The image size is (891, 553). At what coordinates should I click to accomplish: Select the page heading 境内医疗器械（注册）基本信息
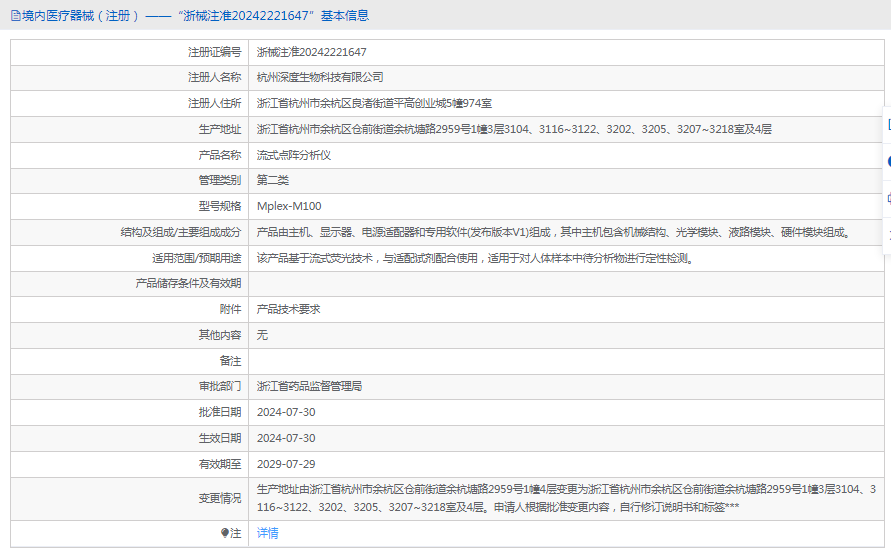pyautogui.click(x=190, y=16)
